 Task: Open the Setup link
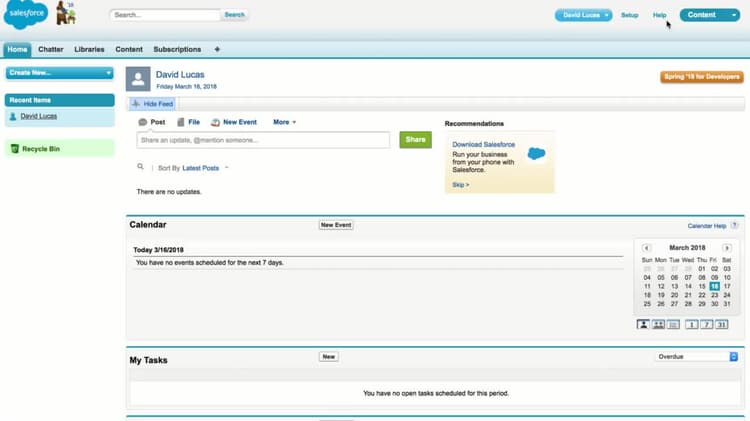629,15
